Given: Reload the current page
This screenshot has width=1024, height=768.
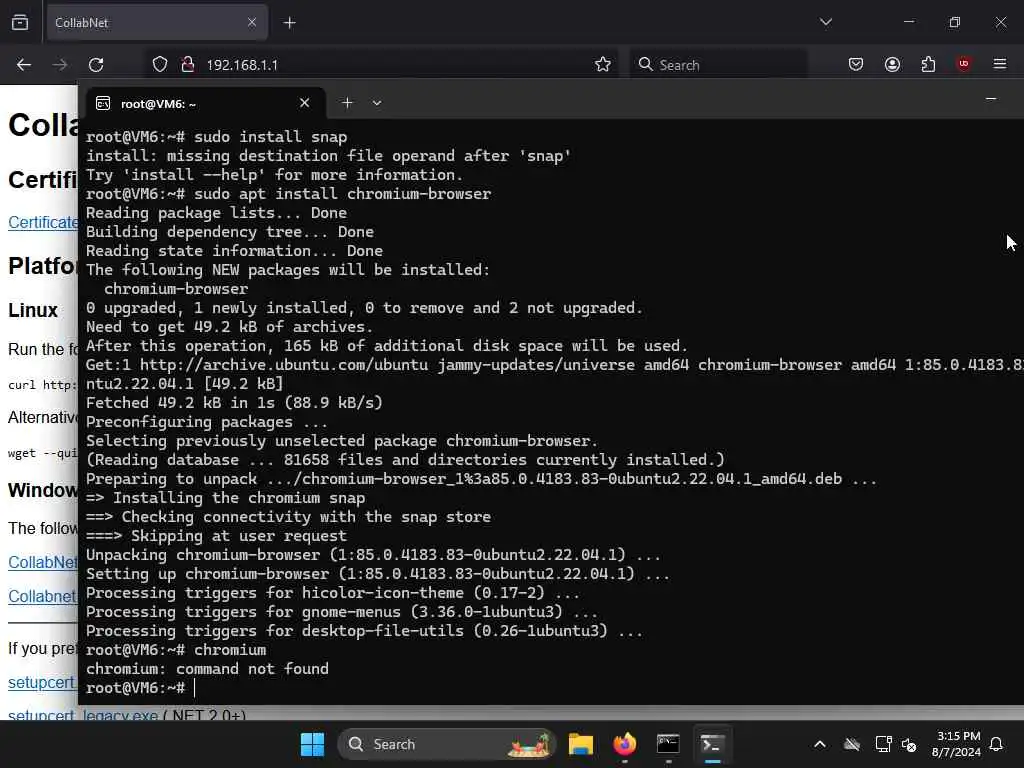Looking at the screenshot, I should tap(96, 65).
